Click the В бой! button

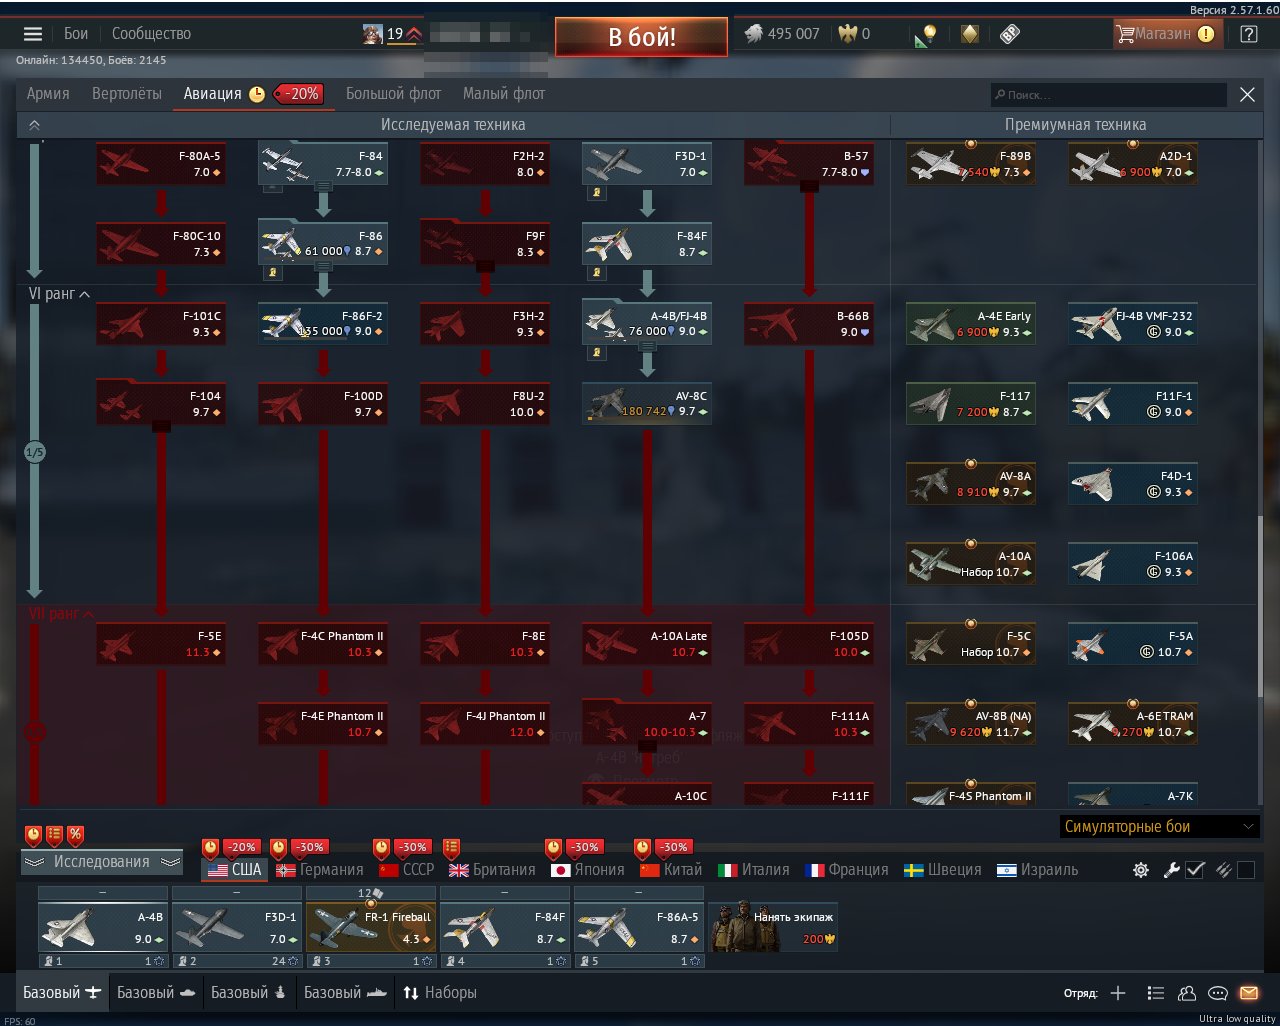641,37
